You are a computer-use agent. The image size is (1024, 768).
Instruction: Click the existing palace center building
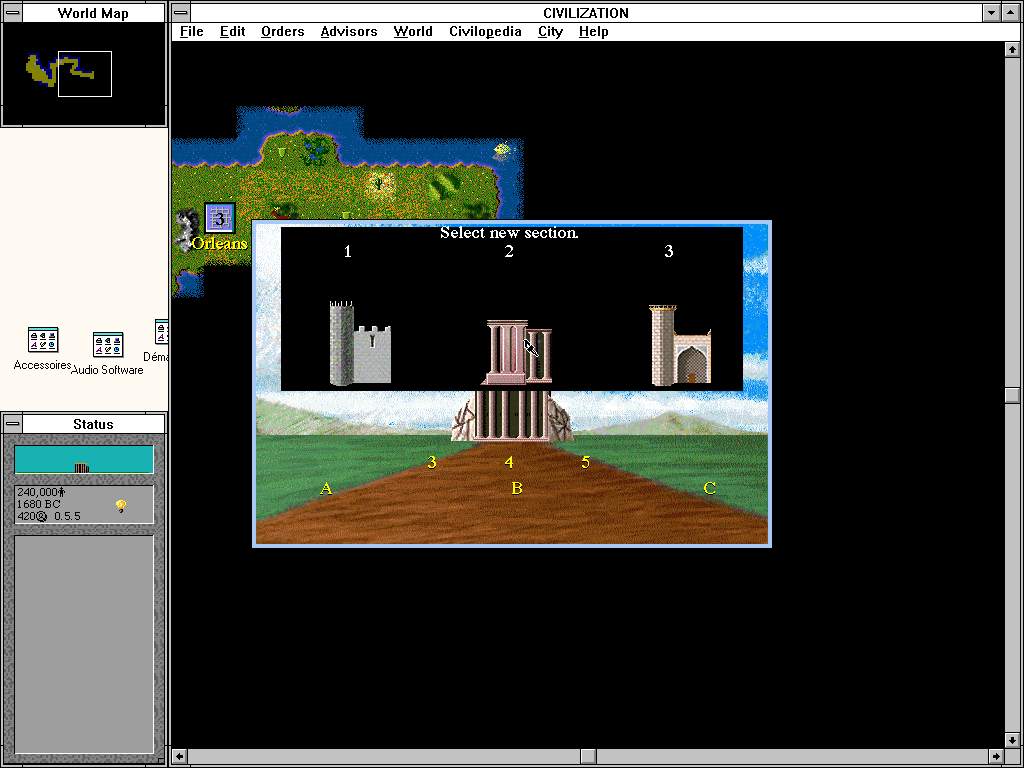(512, 415)
